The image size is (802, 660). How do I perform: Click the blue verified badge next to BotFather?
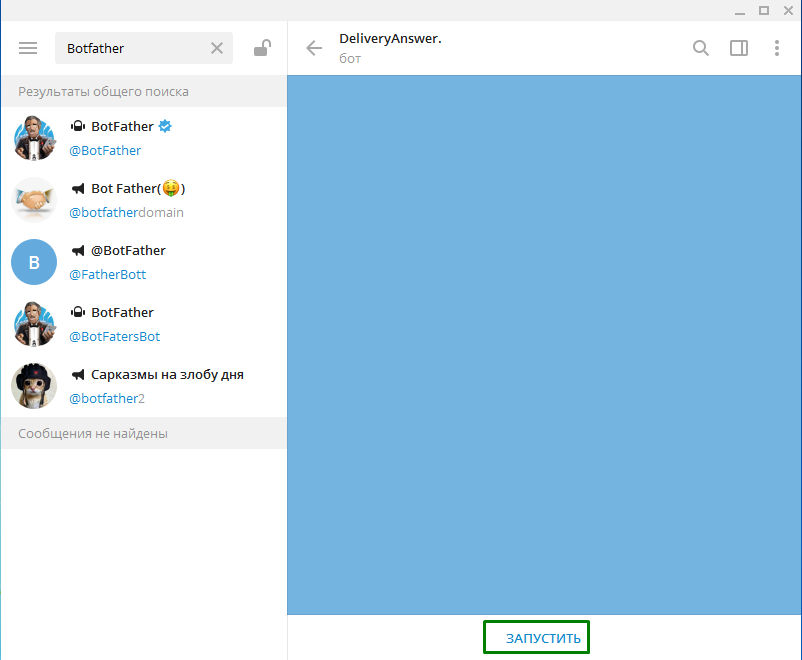165,126
